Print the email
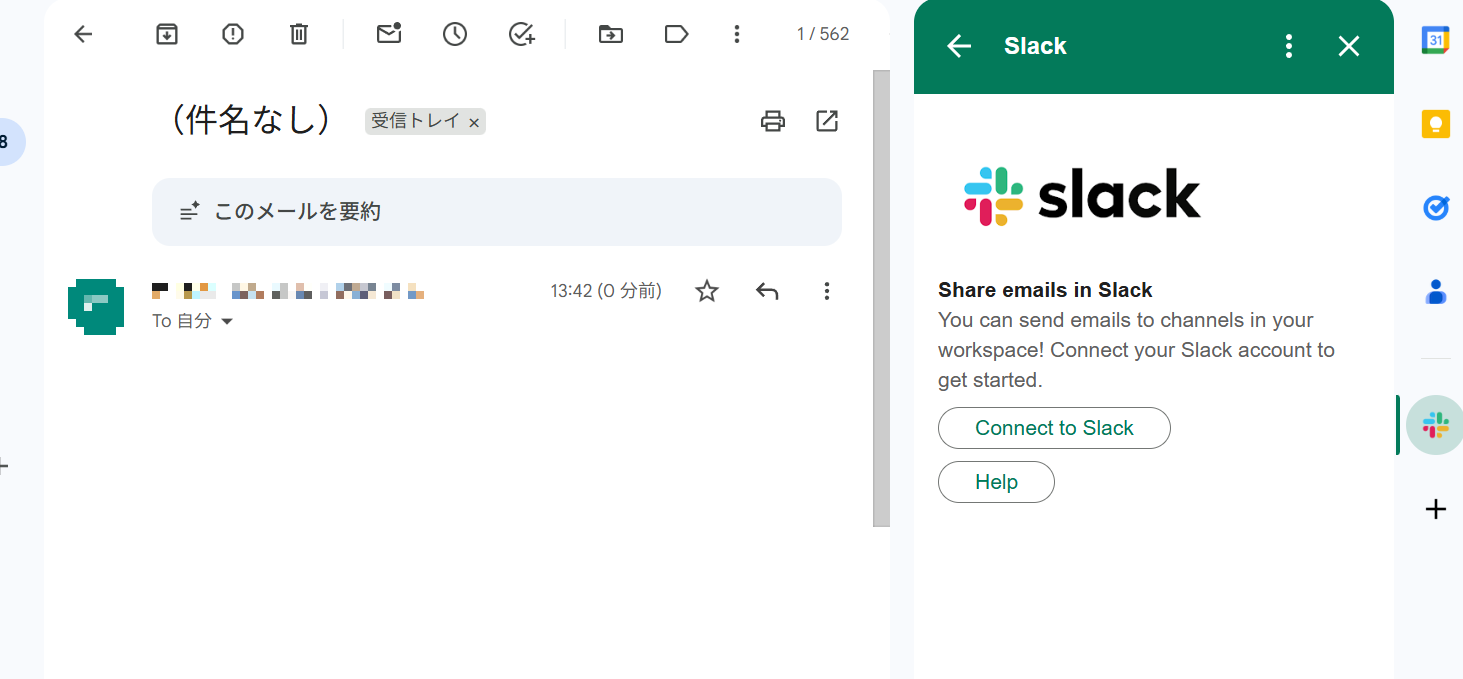Image resolution: width=1463 pixels, height=679 pixels. click(772, 120)
